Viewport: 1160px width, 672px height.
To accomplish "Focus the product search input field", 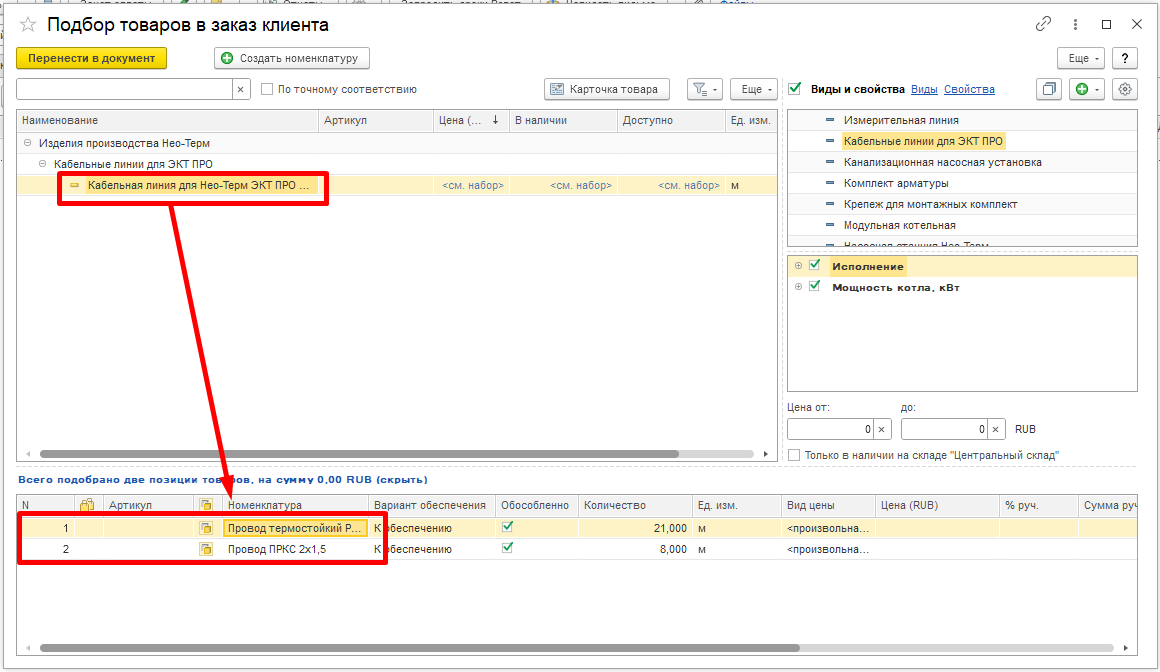I will click(x=124, y=90).
